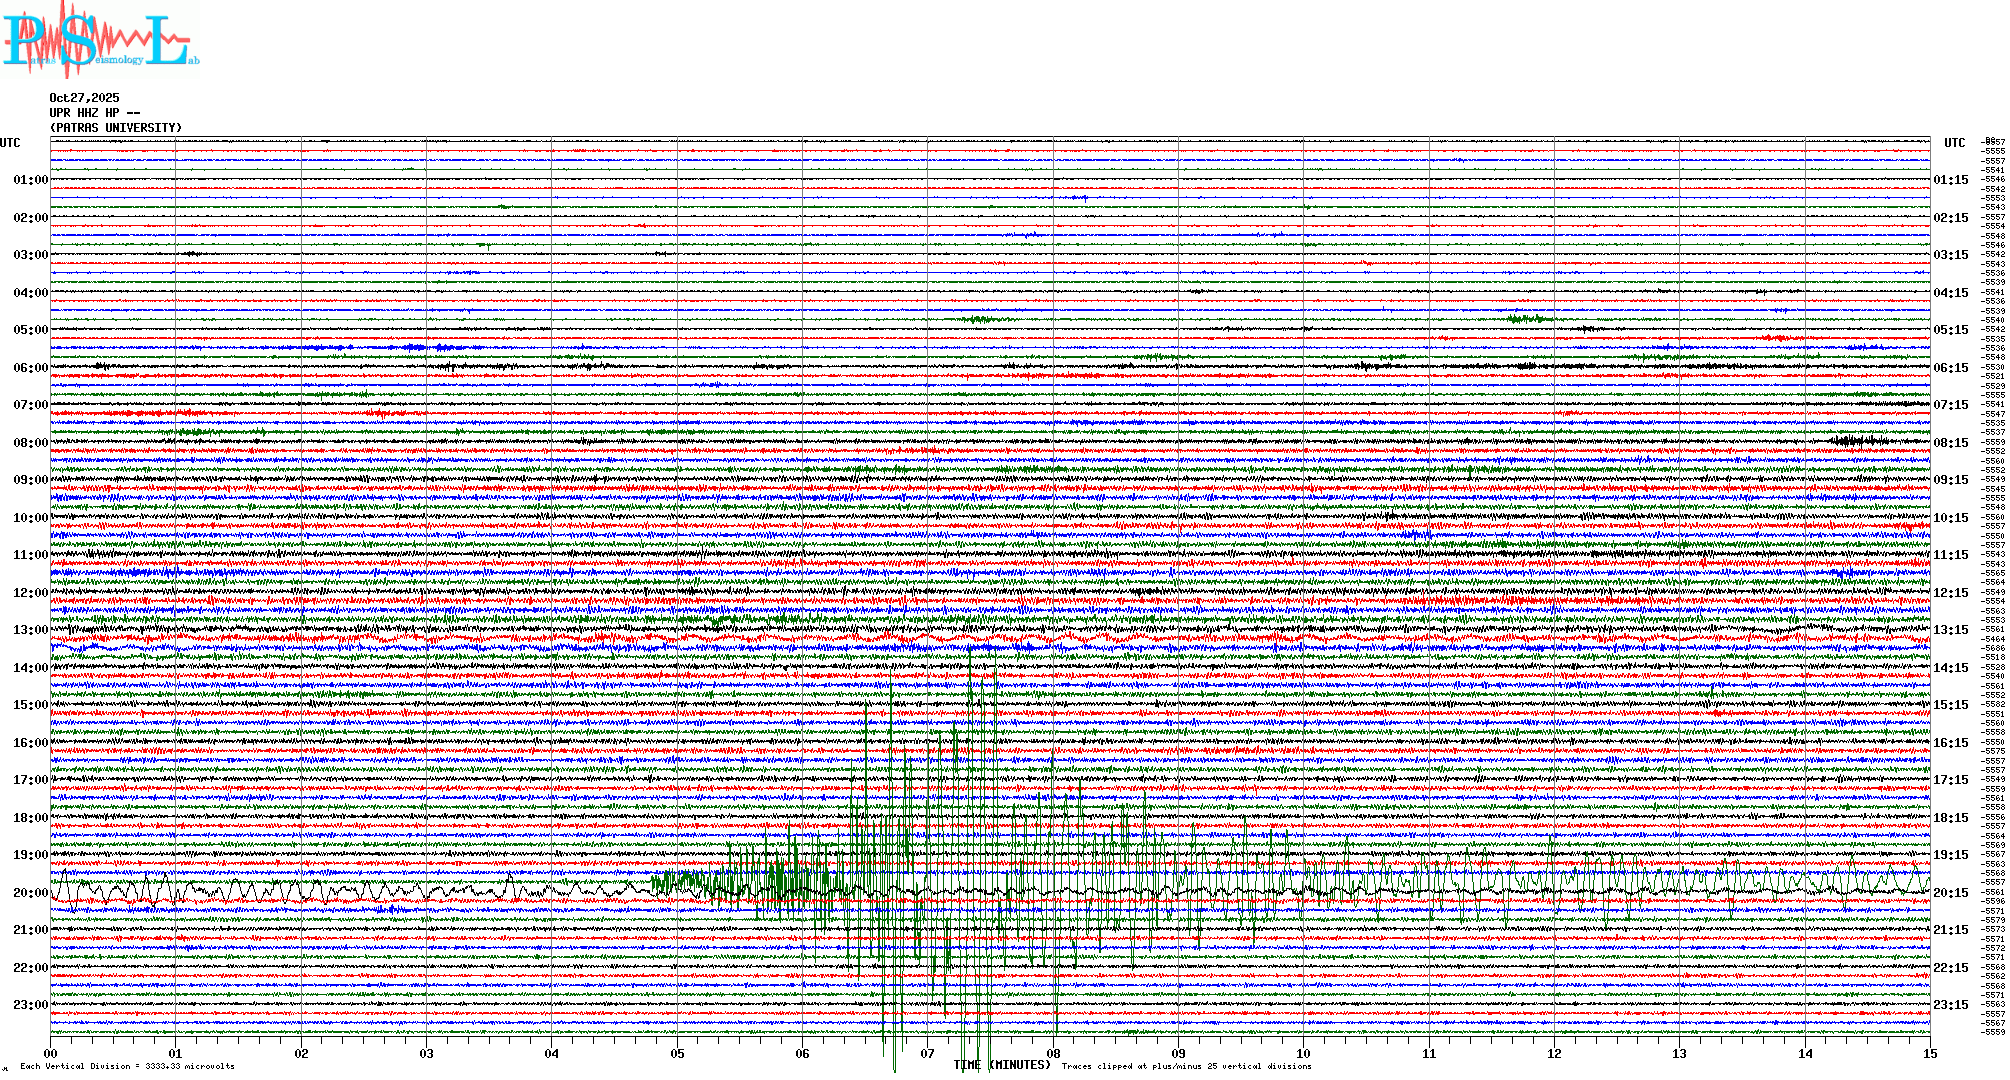Screen dimensions: 2010x1080
Task: Click the PSL Patras Seismology Lab logo
Action: (100, 40)
